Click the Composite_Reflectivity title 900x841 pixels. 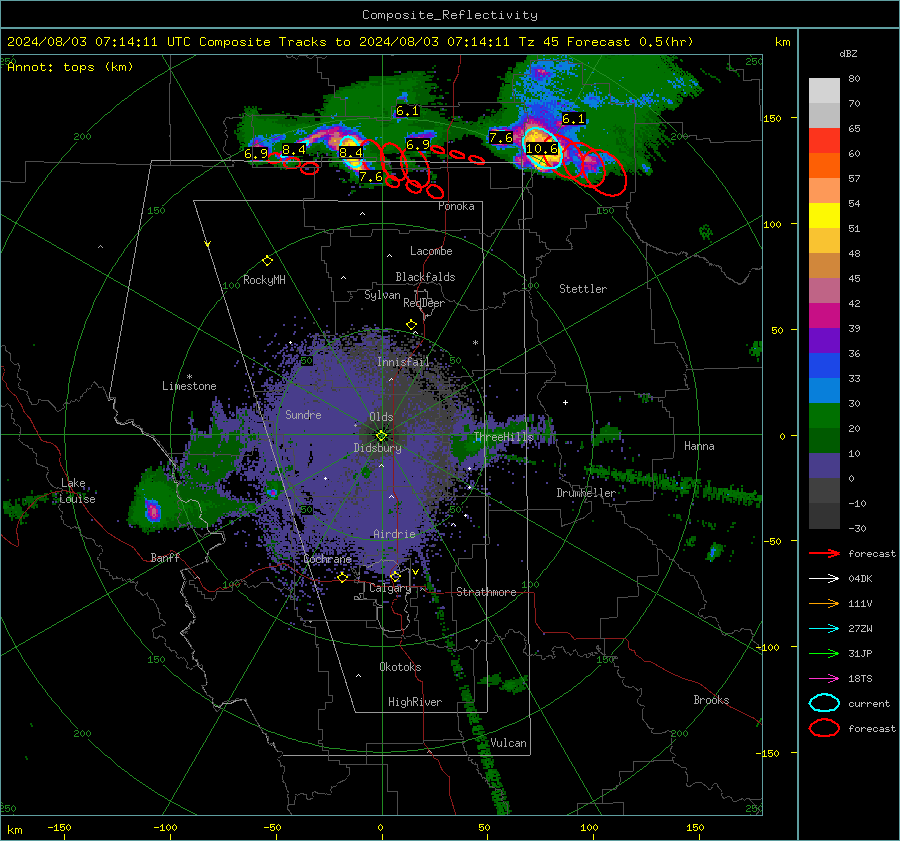pos(450,15)
